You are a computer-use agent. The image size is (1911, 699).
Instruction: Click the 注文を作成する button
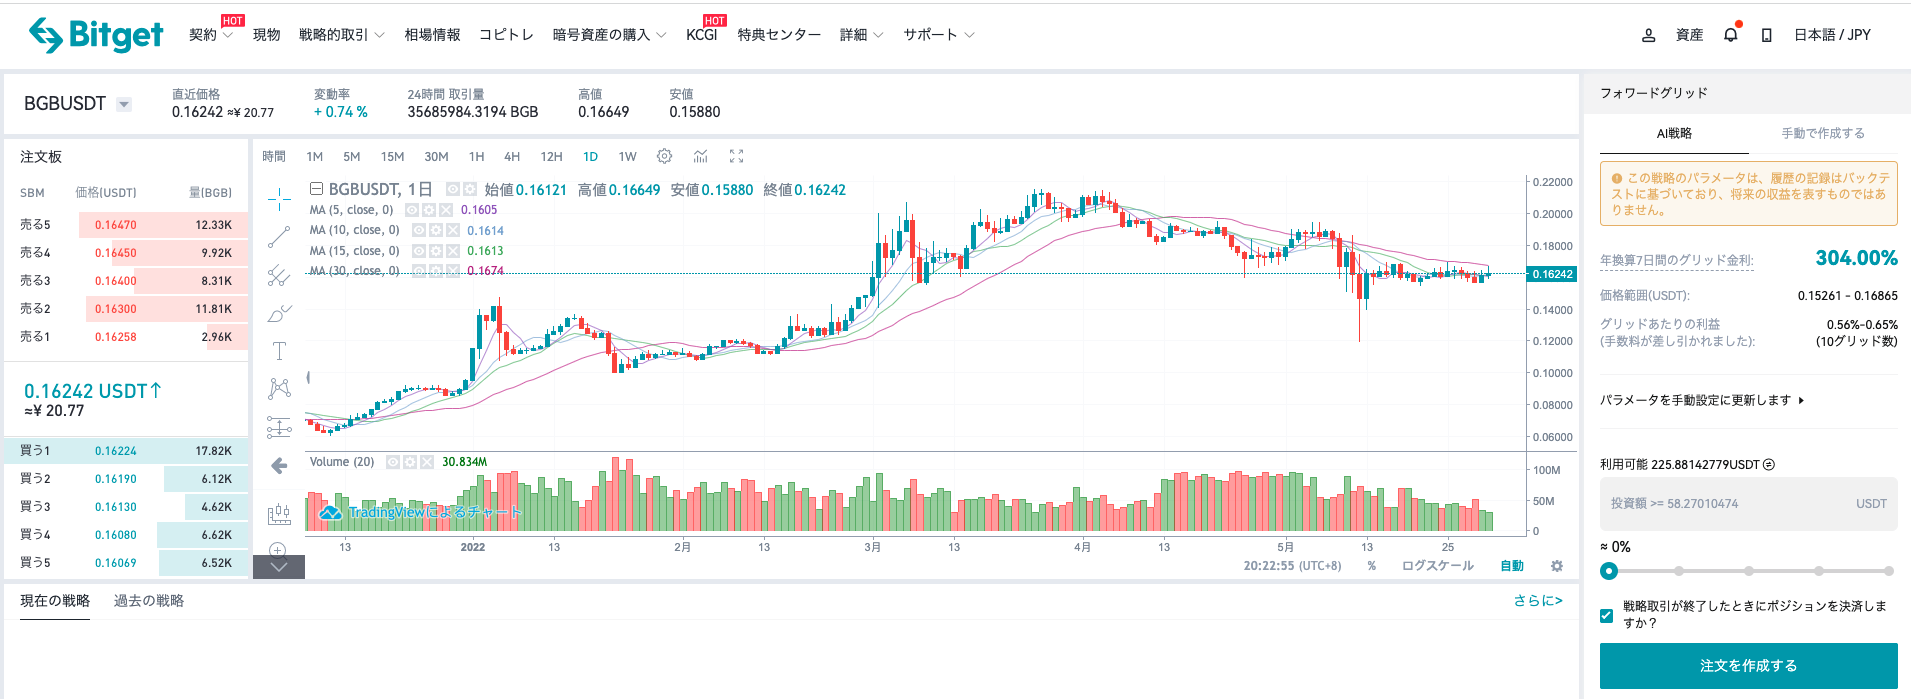(1748, 666)
